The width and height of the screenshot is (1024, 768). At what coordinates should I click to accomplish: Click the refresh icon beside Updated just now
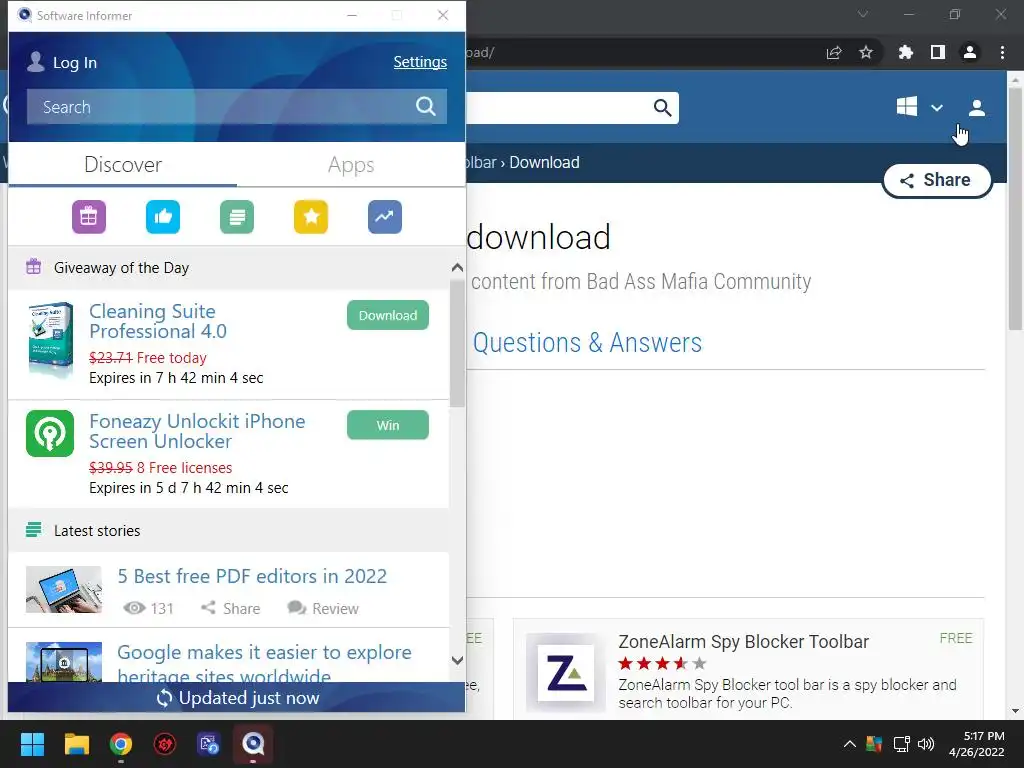[x=165, y=698]
